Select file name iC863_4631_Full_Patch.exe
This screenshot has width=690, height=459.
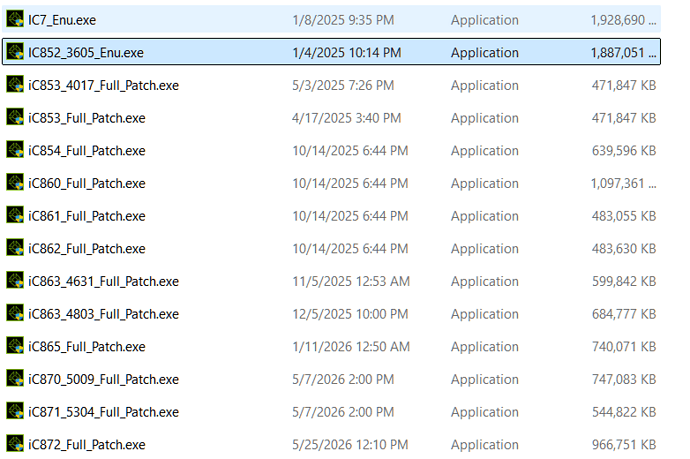coord(103,281)
